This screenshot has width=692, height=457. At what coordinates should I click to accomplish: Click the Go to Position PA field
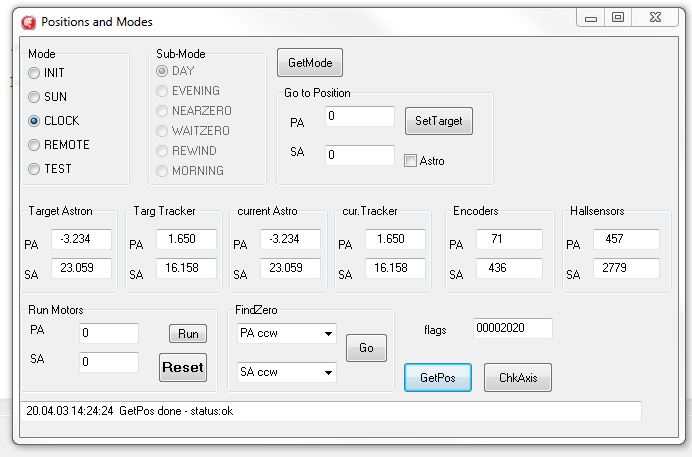(x=360, y=117)
